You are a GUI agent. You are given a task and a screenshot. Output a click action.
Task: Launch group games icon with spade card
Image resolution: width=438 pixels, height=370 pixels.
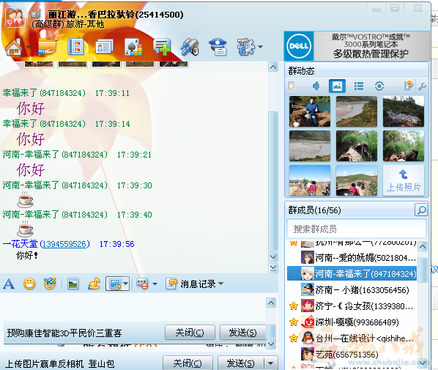133,47
